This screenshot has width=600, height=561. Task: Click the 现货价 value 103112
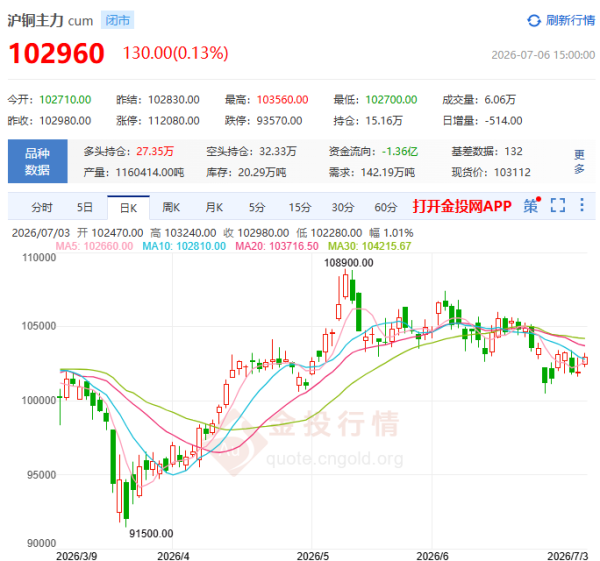512,173
